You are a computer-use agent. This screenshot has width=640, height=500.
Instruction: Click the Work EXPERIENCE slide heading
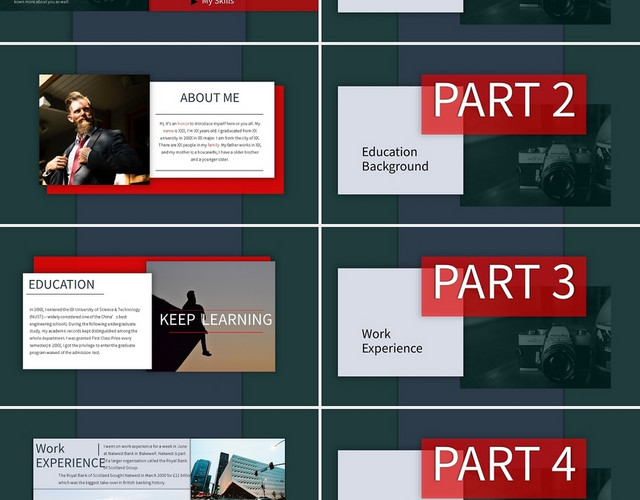coord(70,456)
